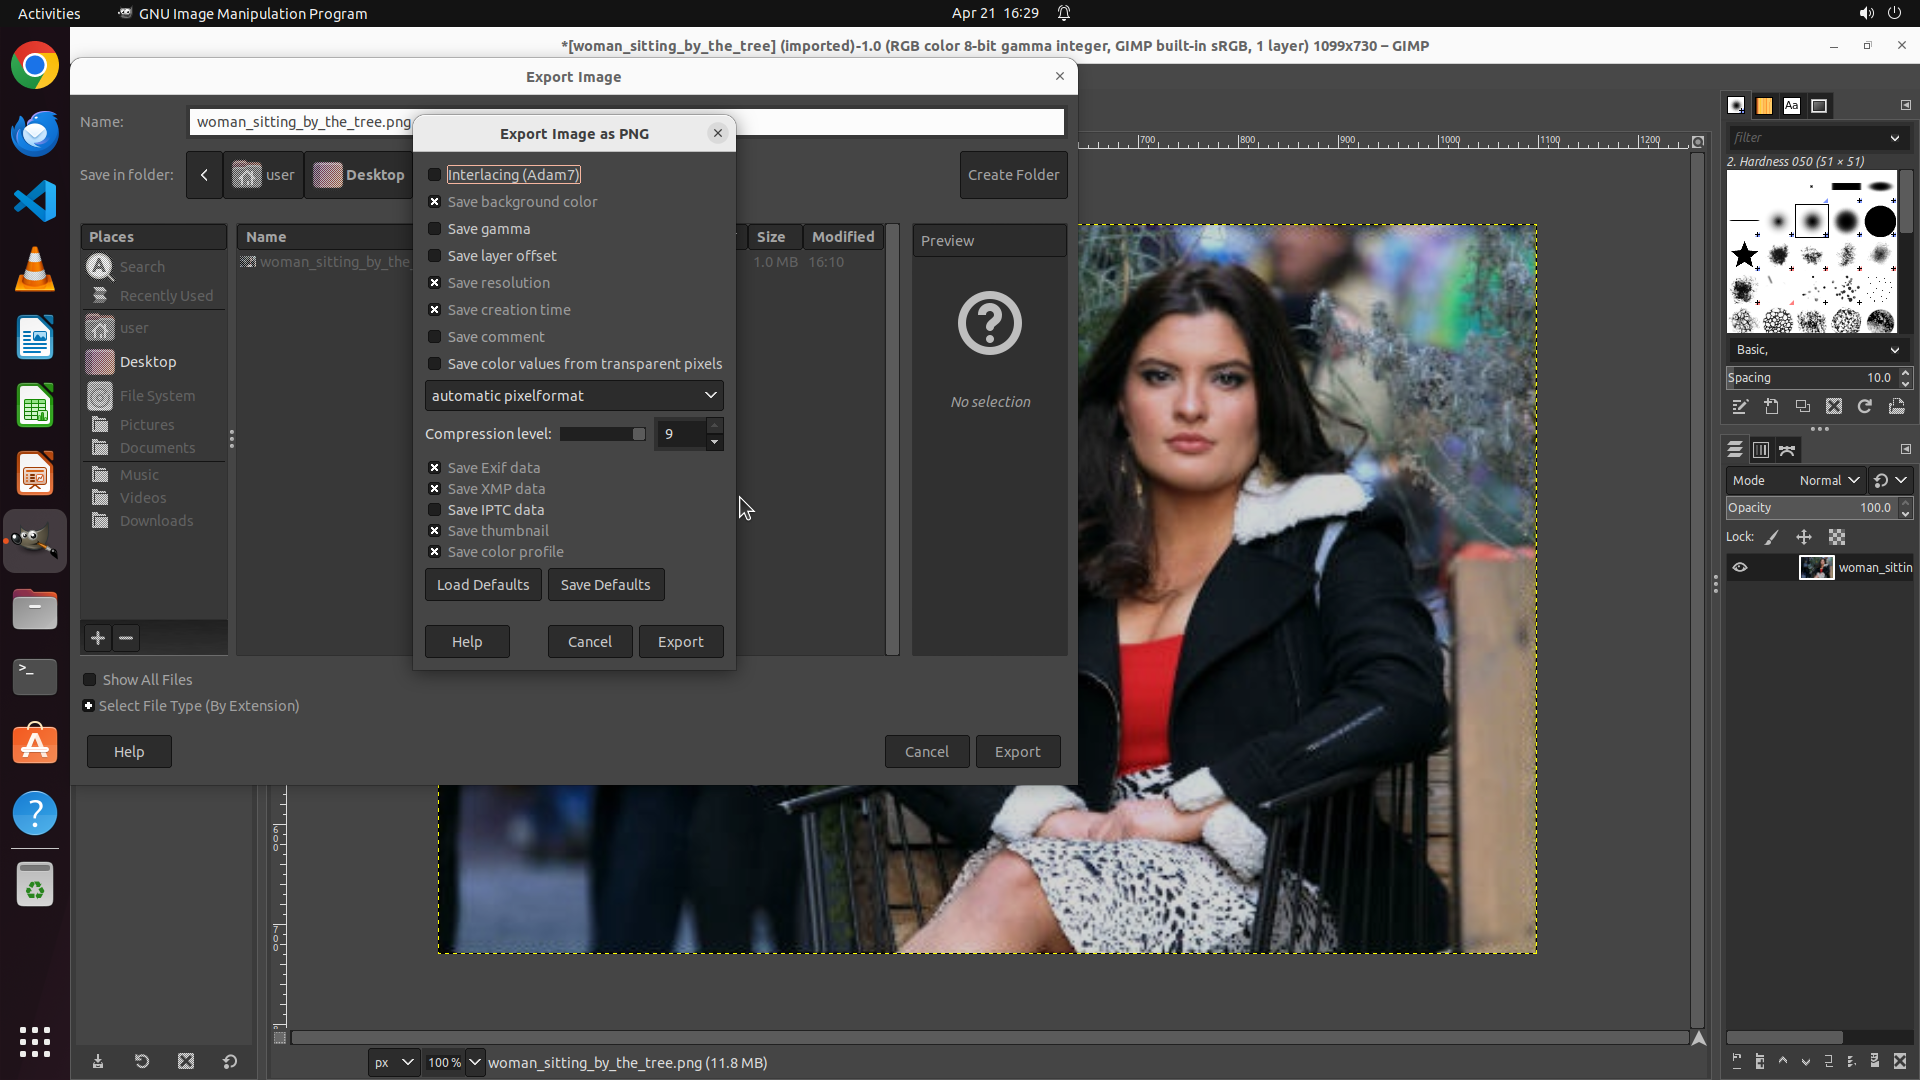Image resolution: width=1920 pixels, height=1080 pixels.
Task: Click Export in the PNG dialog
Action: [680, 642]
